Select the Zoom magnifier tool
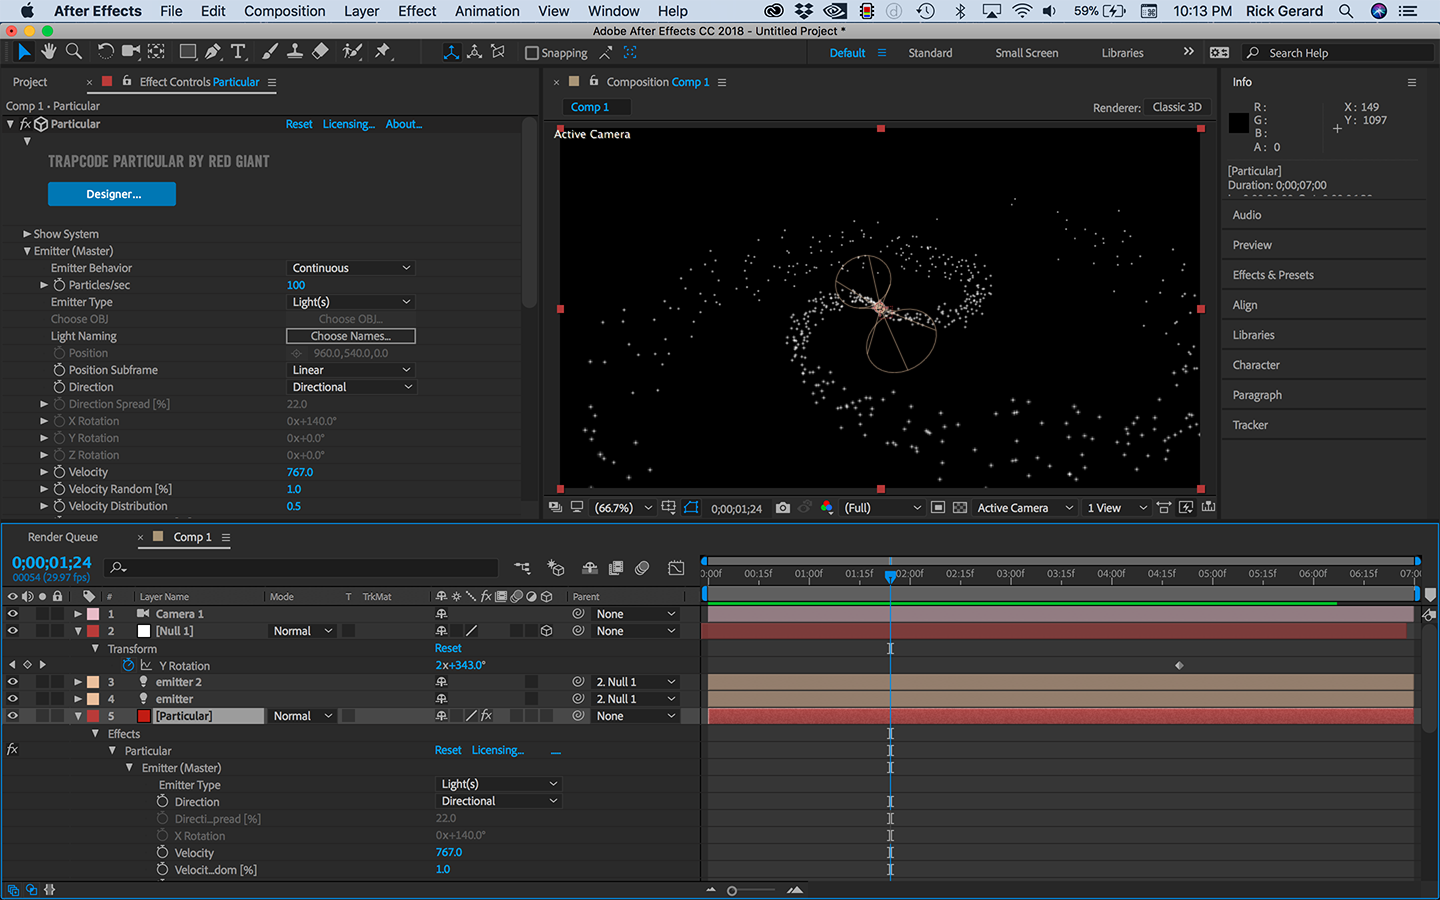The width and height of the screenshot is (1440, 900). click(x=73, y=52)
